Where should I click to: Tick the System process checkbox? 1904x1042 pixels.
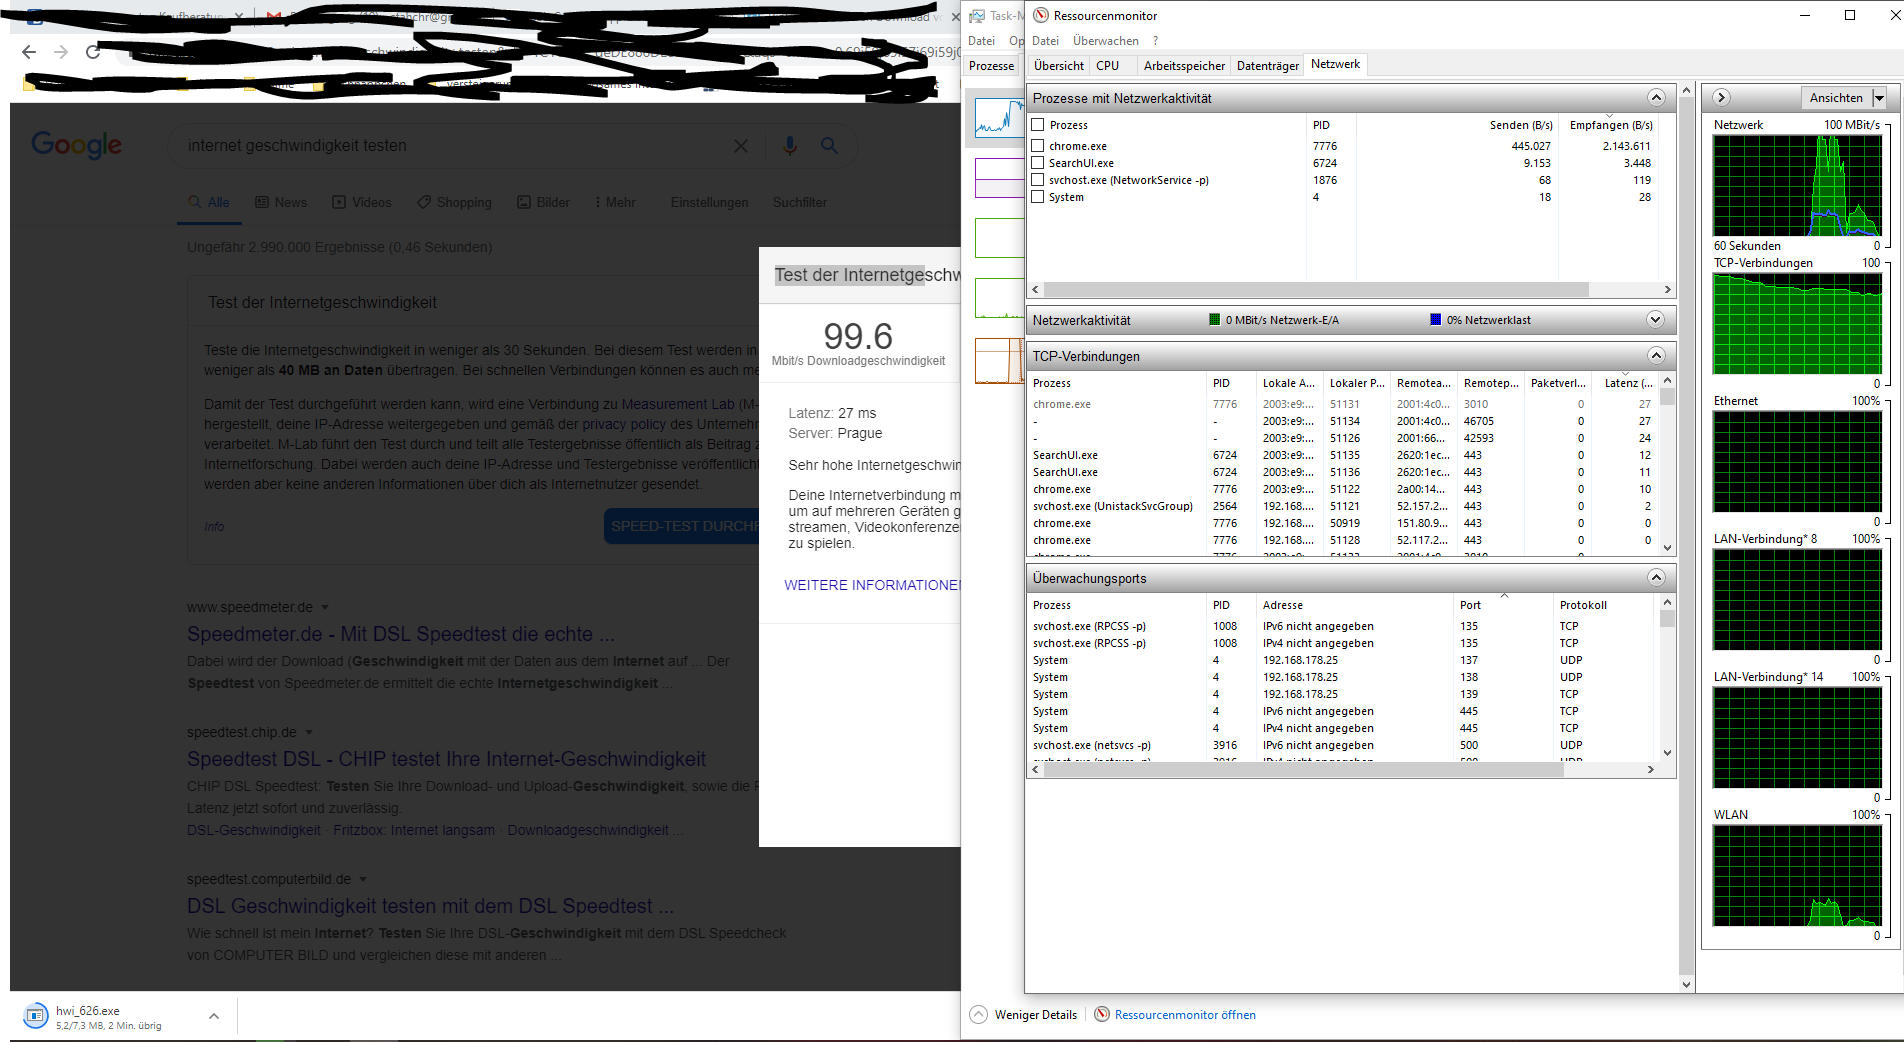coord(1038,197)
